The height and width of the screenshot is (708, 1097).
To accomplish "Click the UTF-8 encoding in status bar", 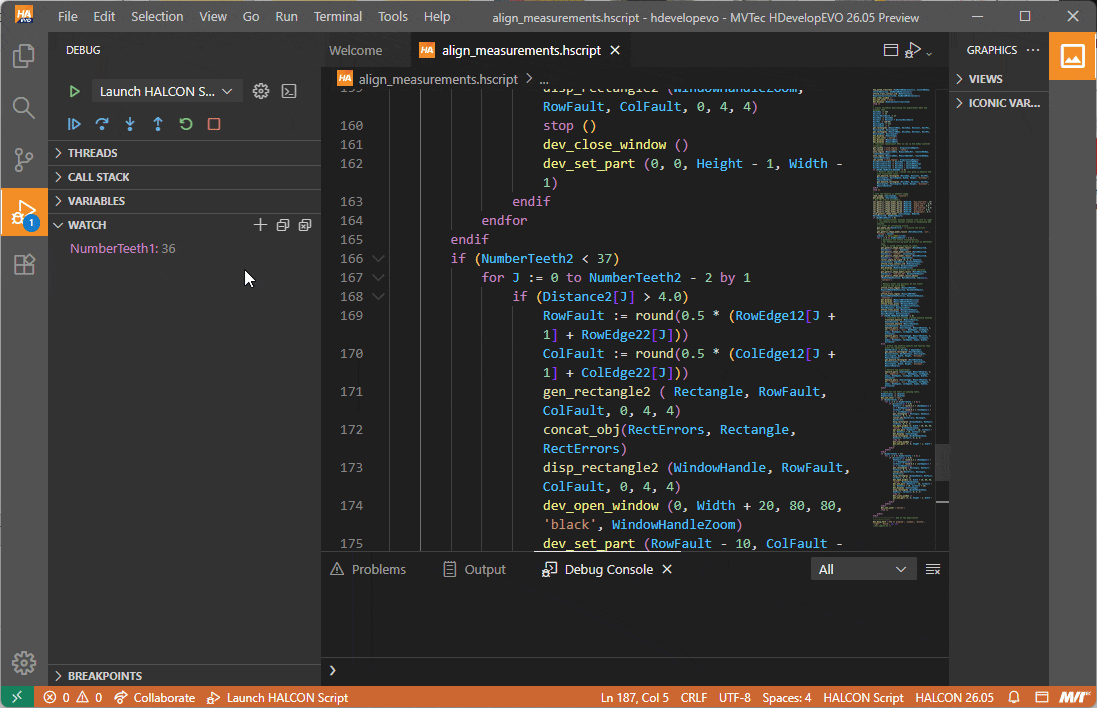I will [734, 697].
